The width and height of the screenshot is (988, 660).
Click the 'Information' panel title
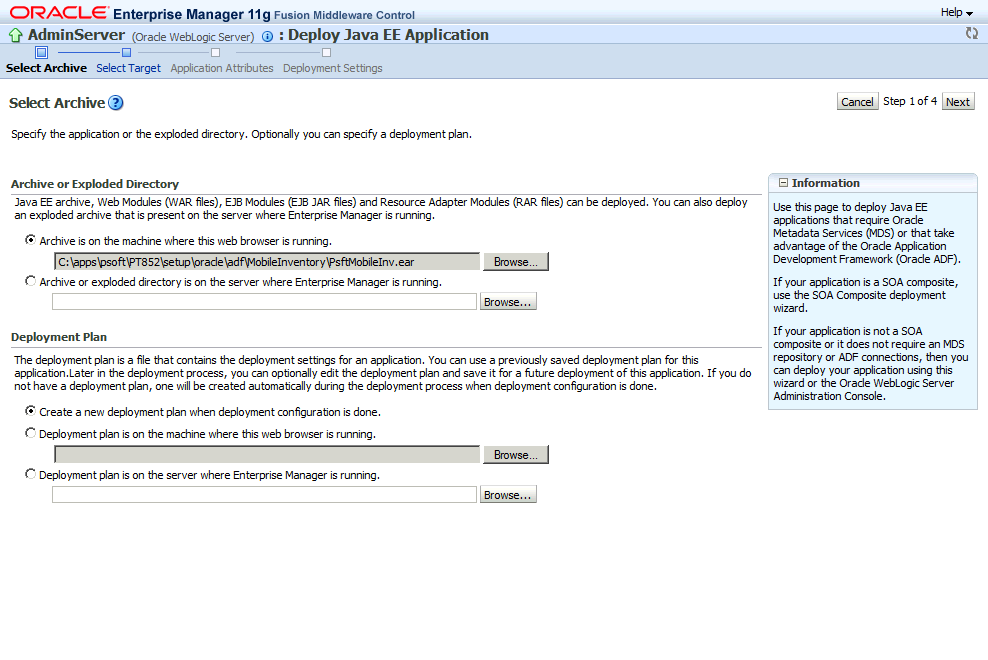[825, 183]
